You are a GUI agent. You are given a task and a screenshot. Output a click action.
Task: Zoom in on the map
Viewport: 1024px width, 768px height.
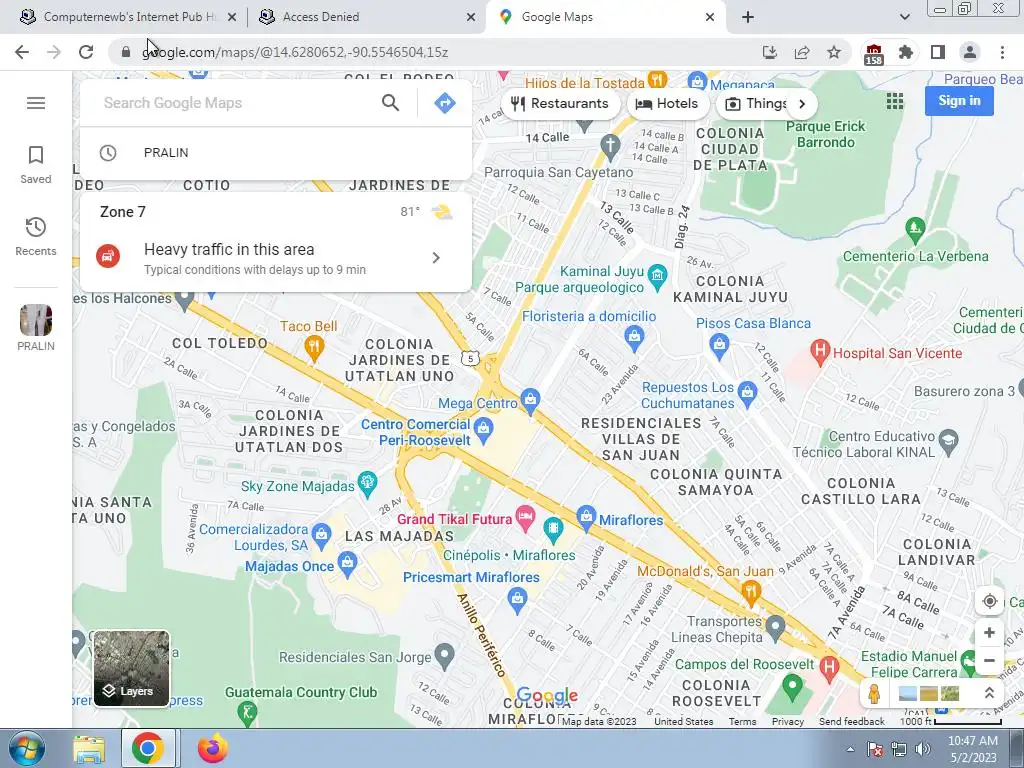point(989,632)
